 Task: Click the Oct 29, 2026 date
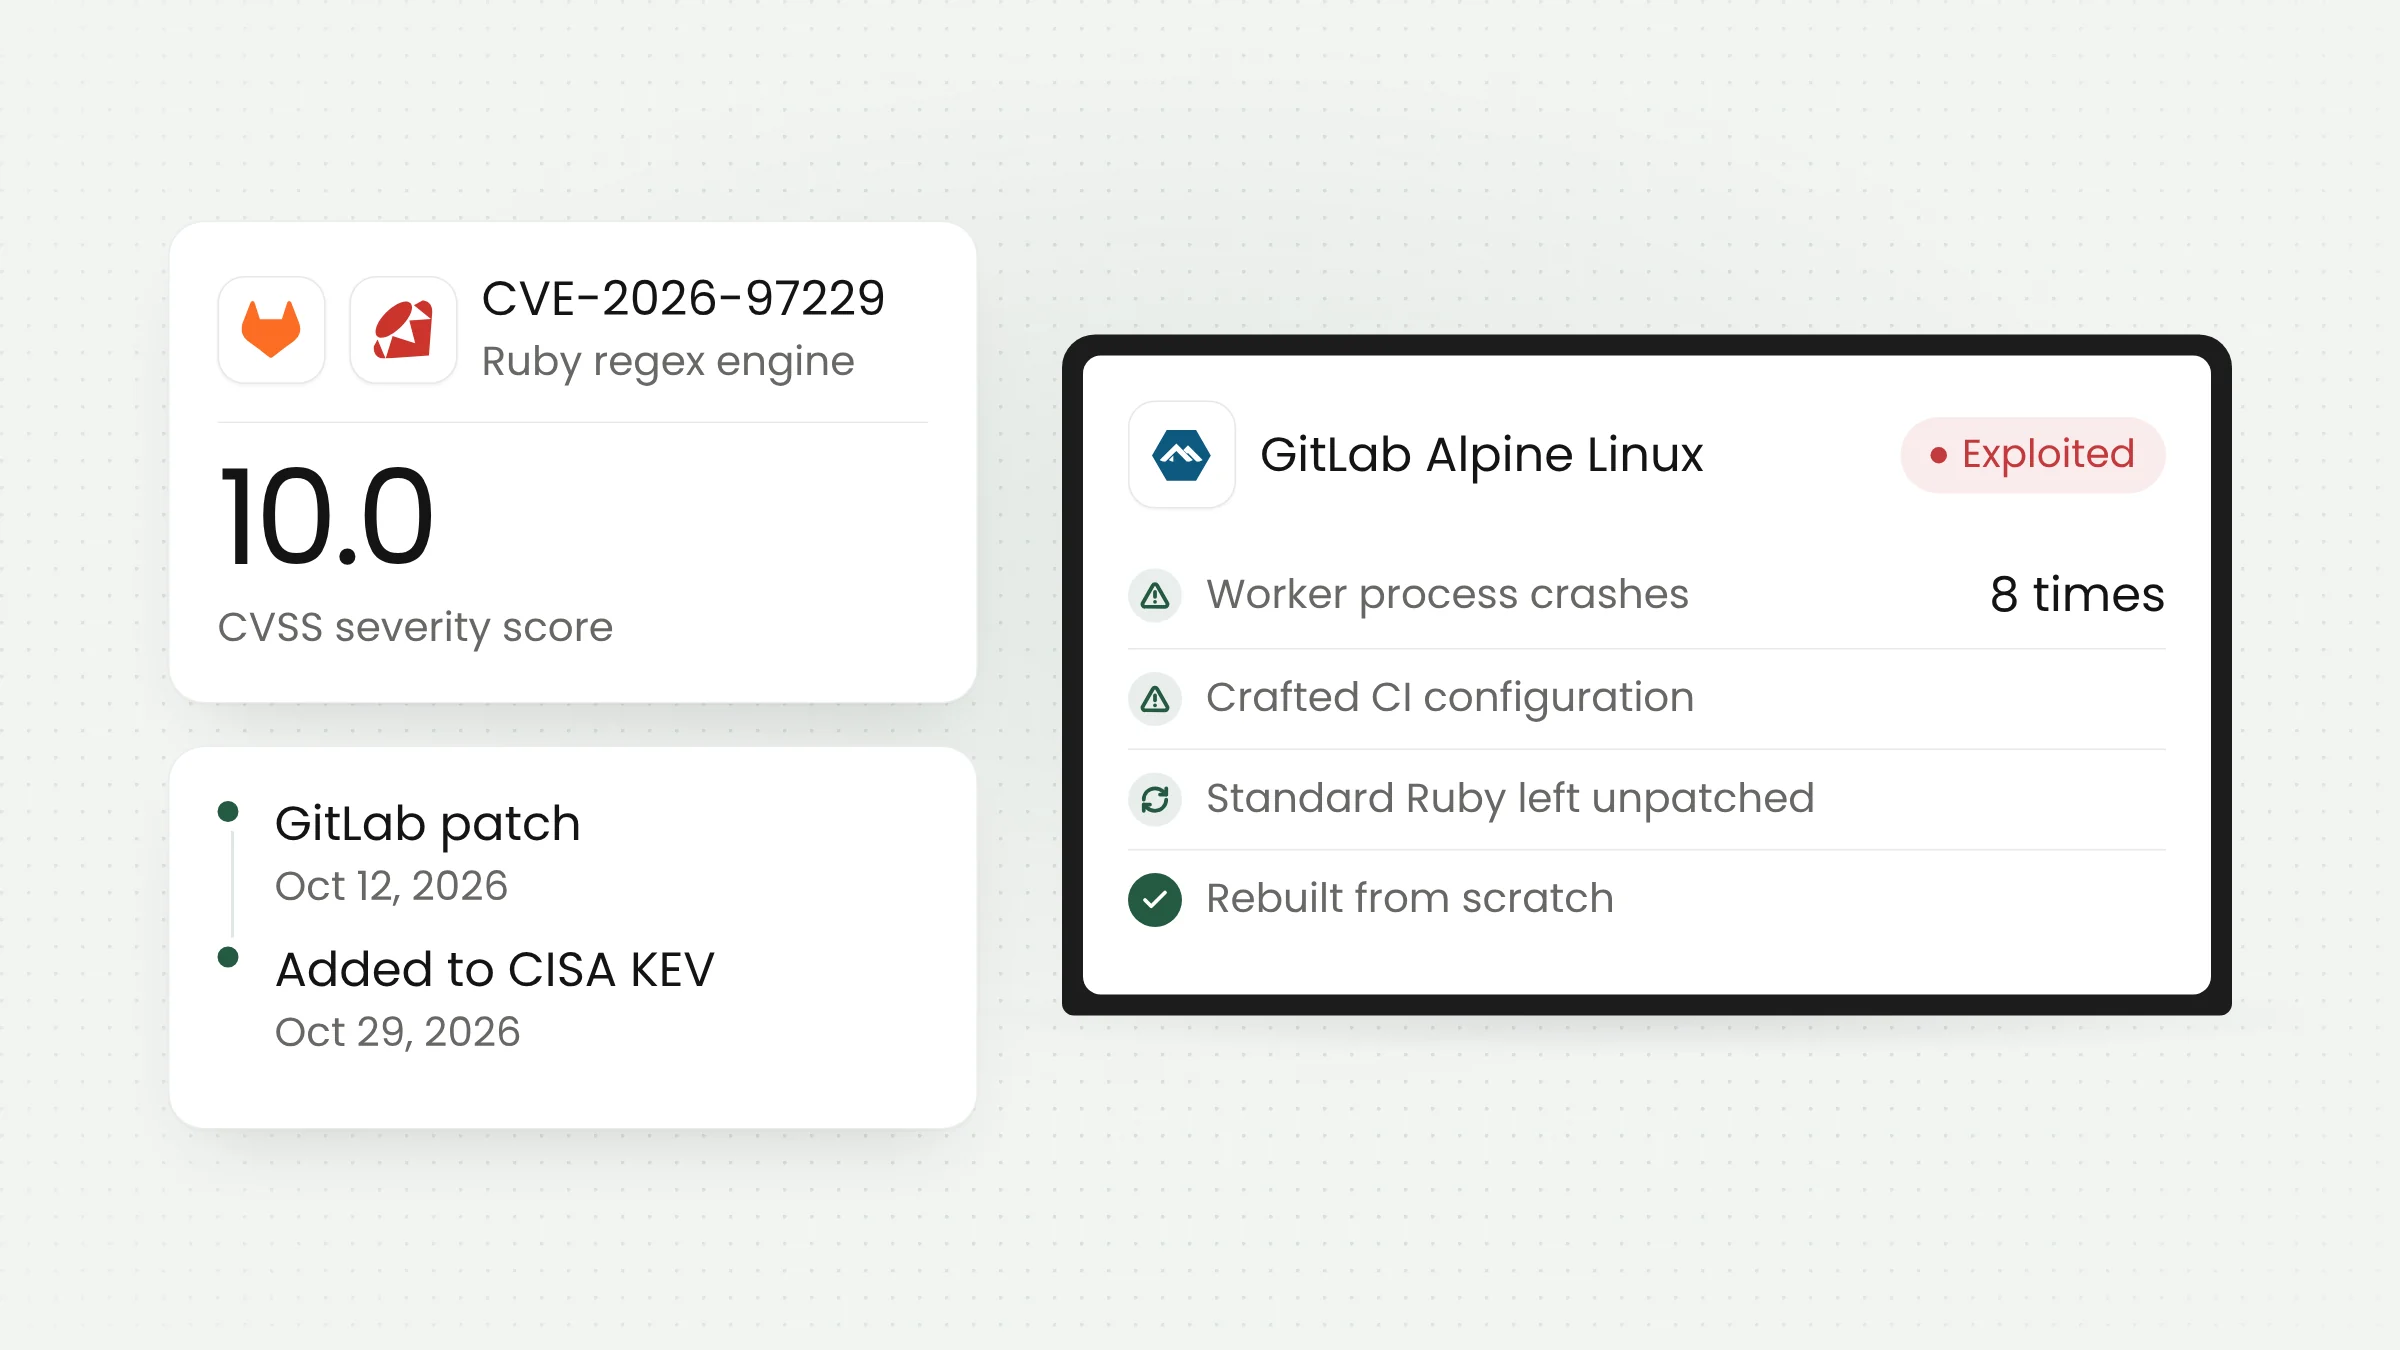(x=397, y=1032)
